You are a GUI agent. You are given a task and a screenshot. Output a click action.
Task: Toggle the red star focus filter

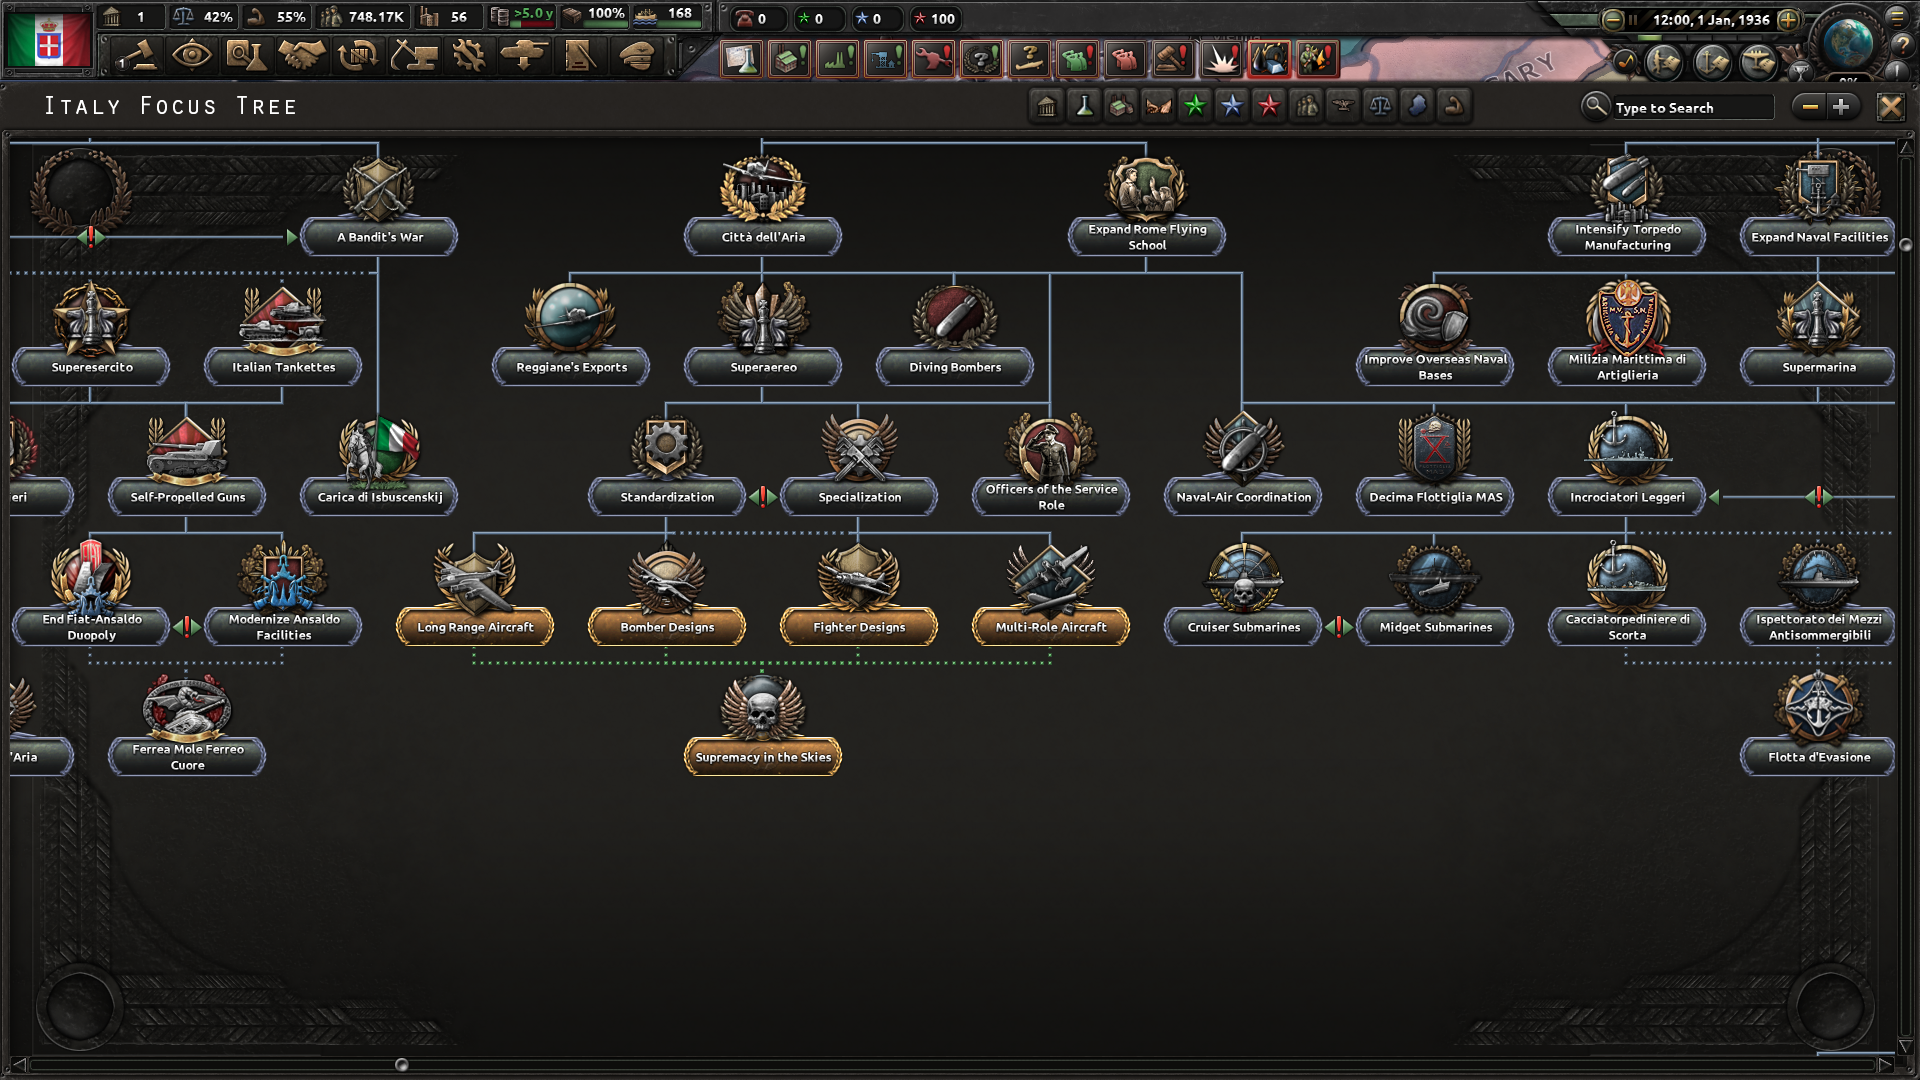[x=1269, y=106]
